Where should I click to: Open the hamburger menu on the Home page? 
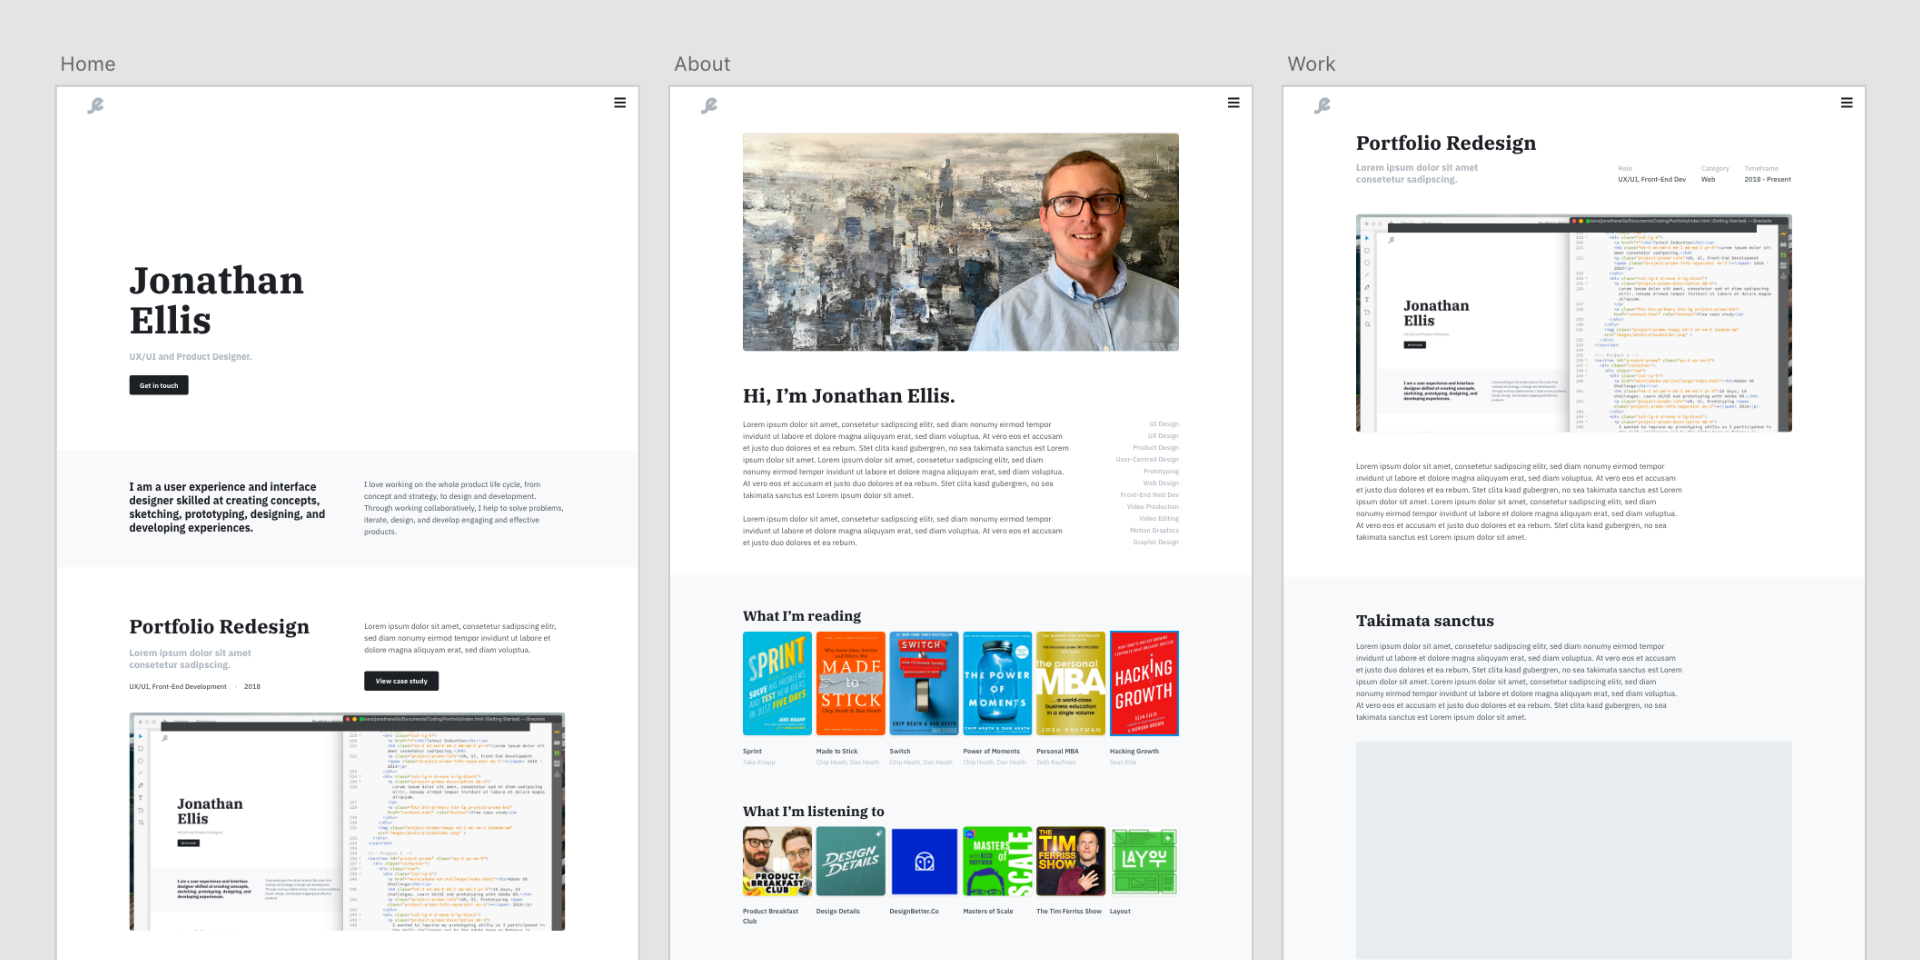pyautogui.click(x=620, y=102)
